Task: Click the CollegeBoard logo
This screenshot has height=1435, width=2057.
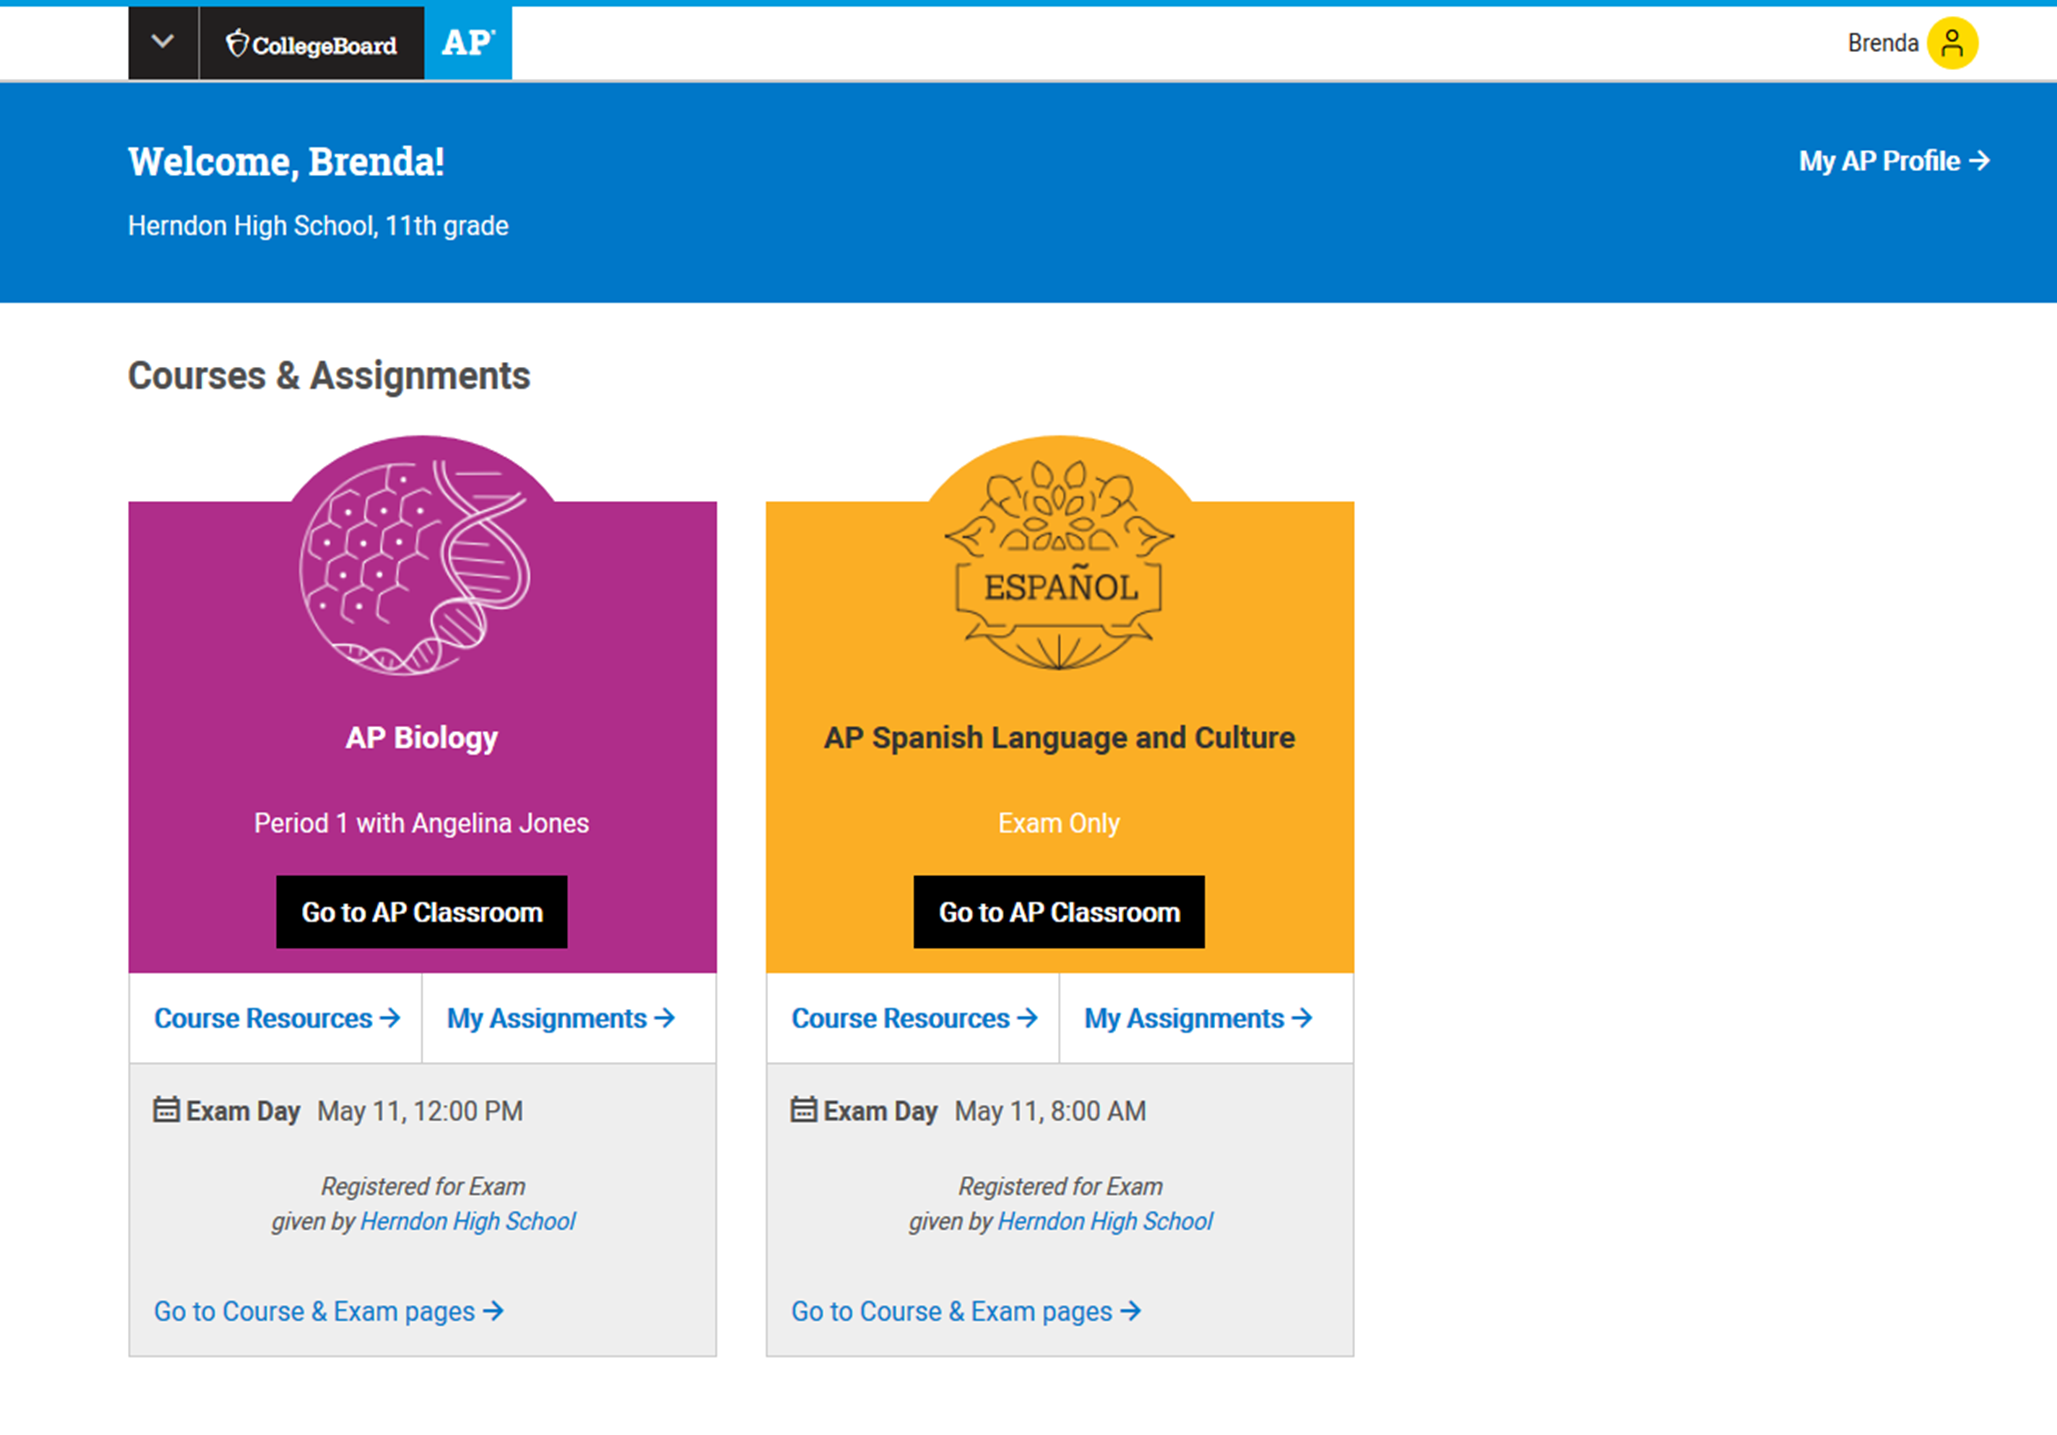Action: [x=312, y=44]
